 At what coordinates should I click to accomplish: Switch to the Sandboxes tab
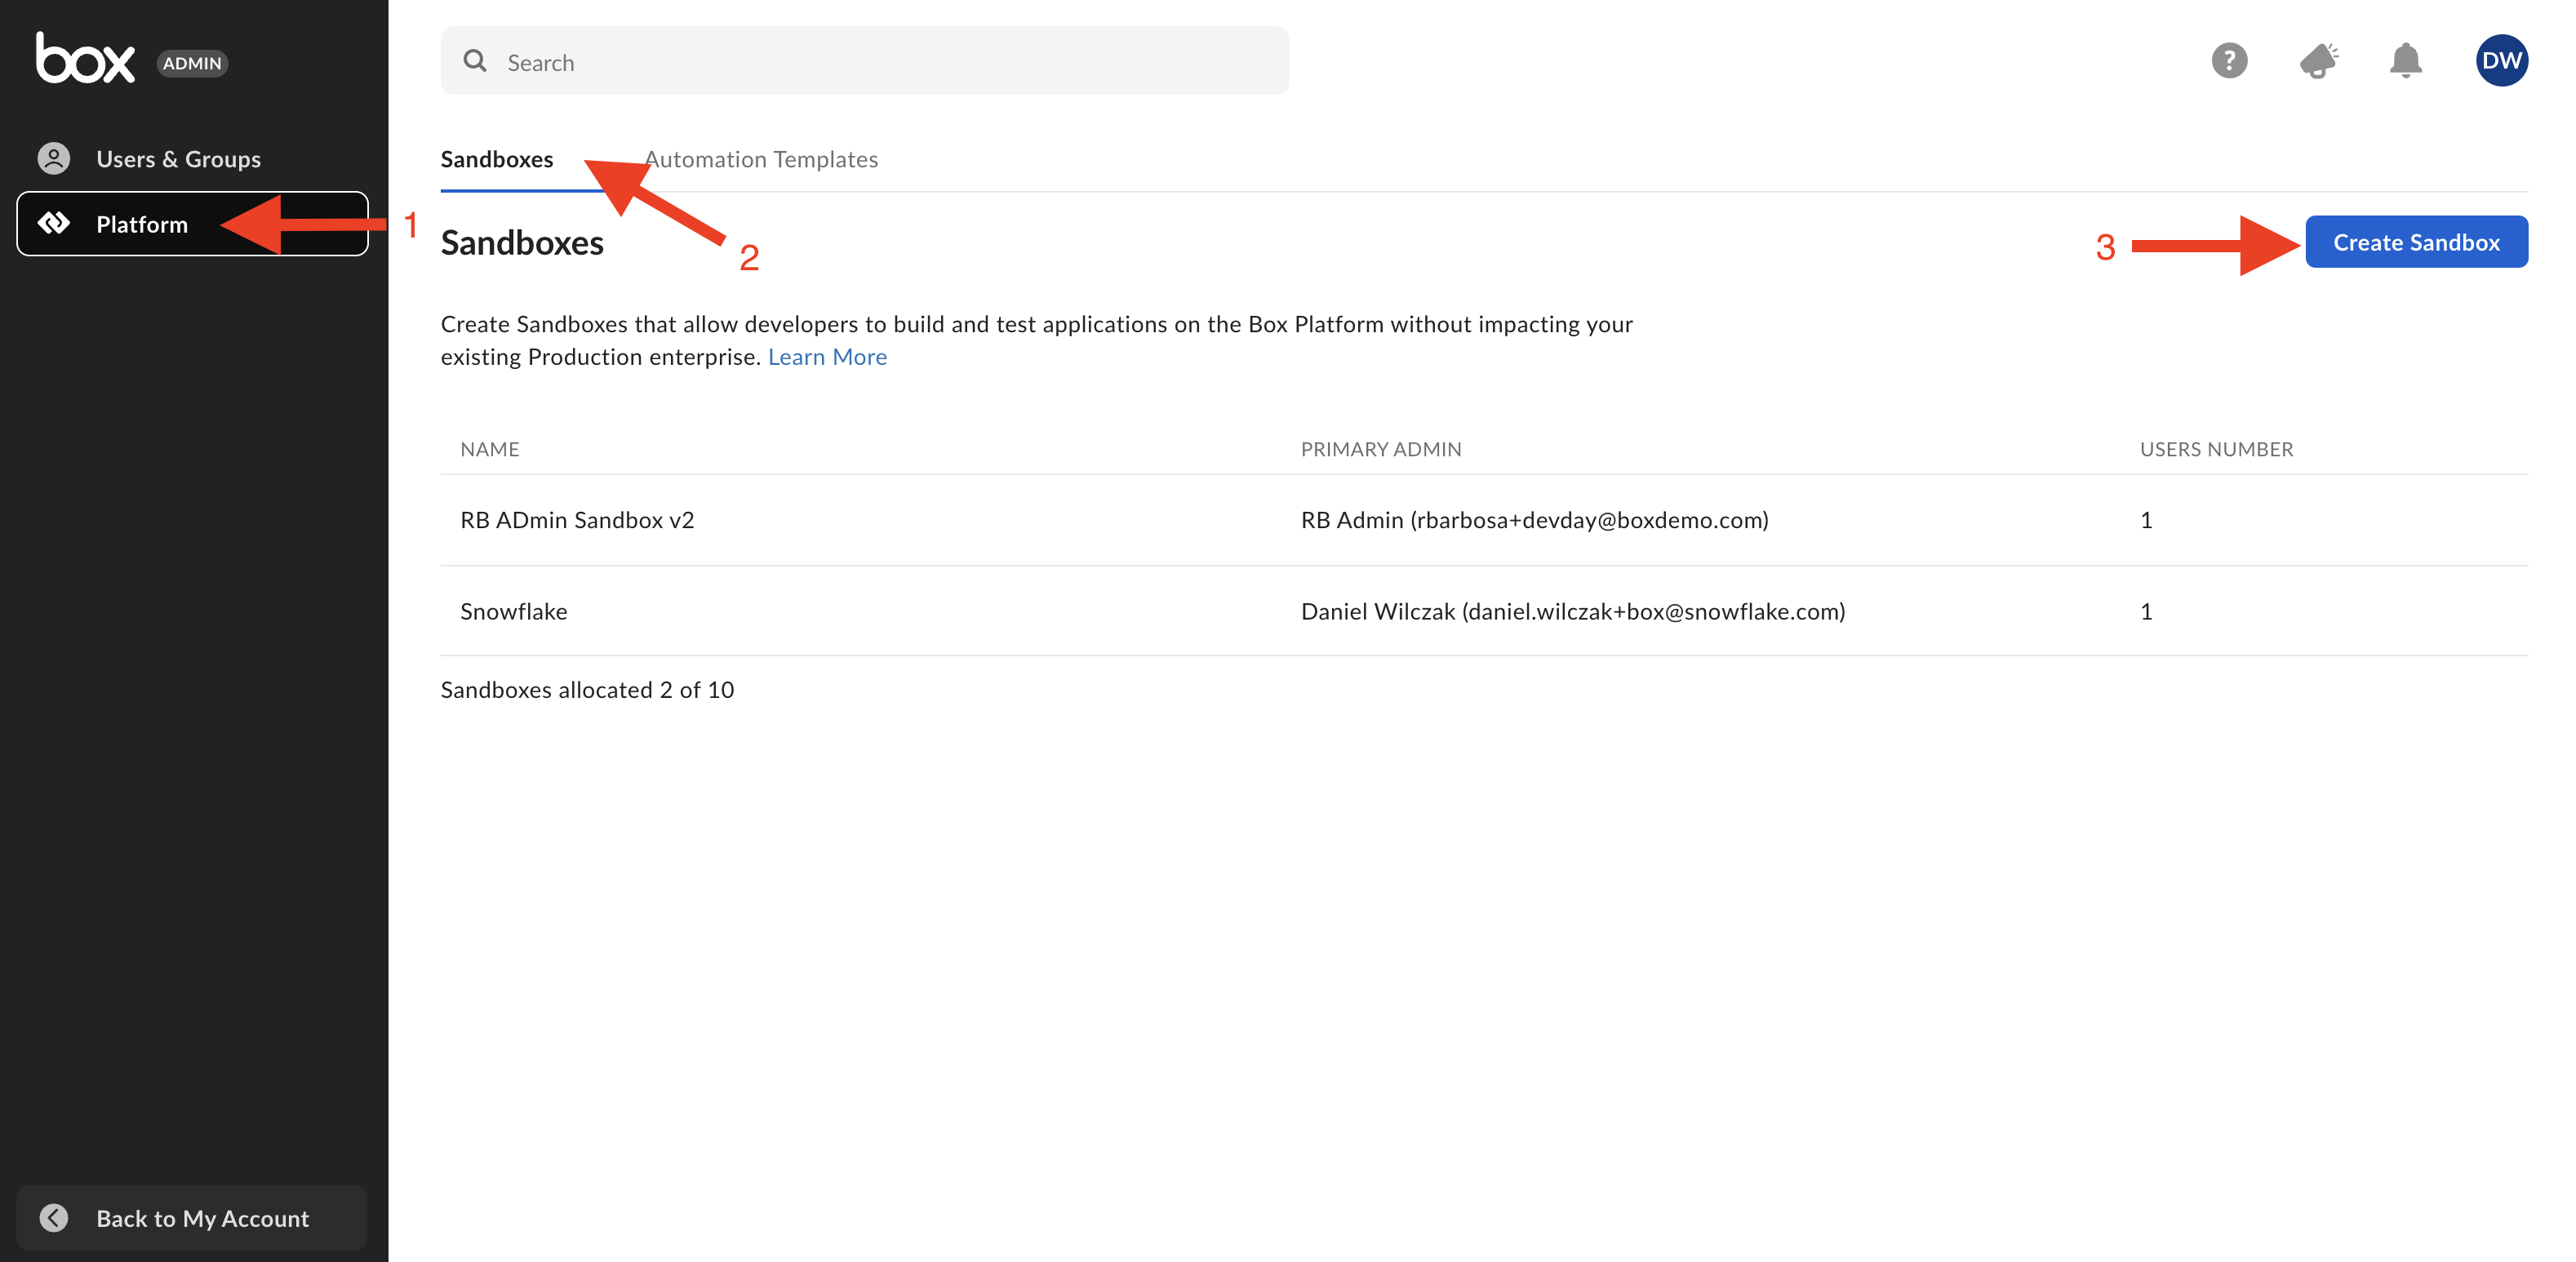coord(496,159)
